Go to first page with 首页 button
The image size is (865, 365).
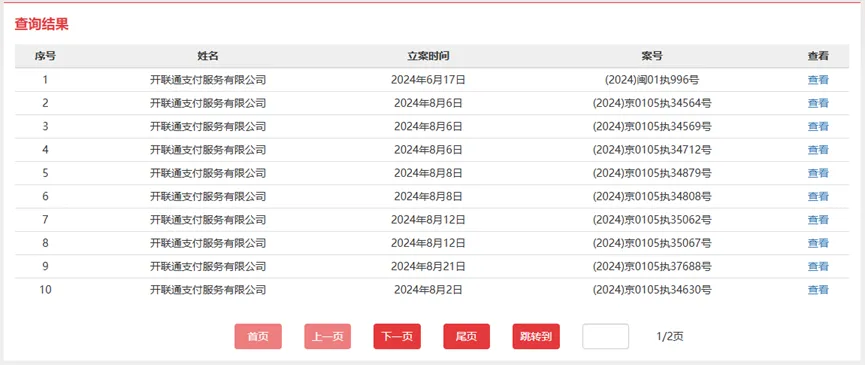pyautogui.click(x=258, y=336)
